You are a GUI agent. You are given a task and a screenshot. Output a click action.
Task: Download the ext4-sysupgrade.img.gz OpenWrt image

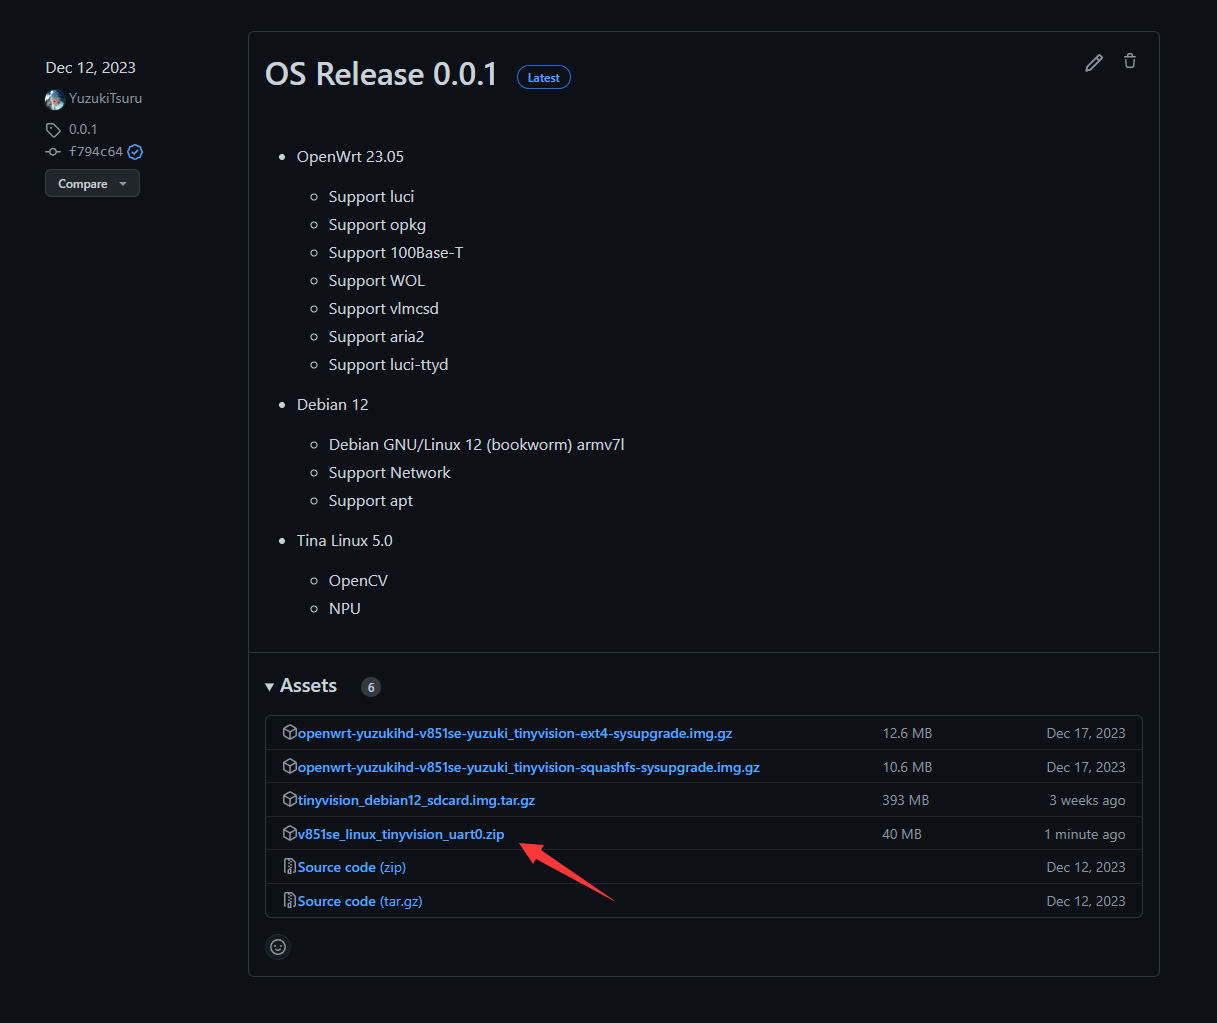[515, 733]
